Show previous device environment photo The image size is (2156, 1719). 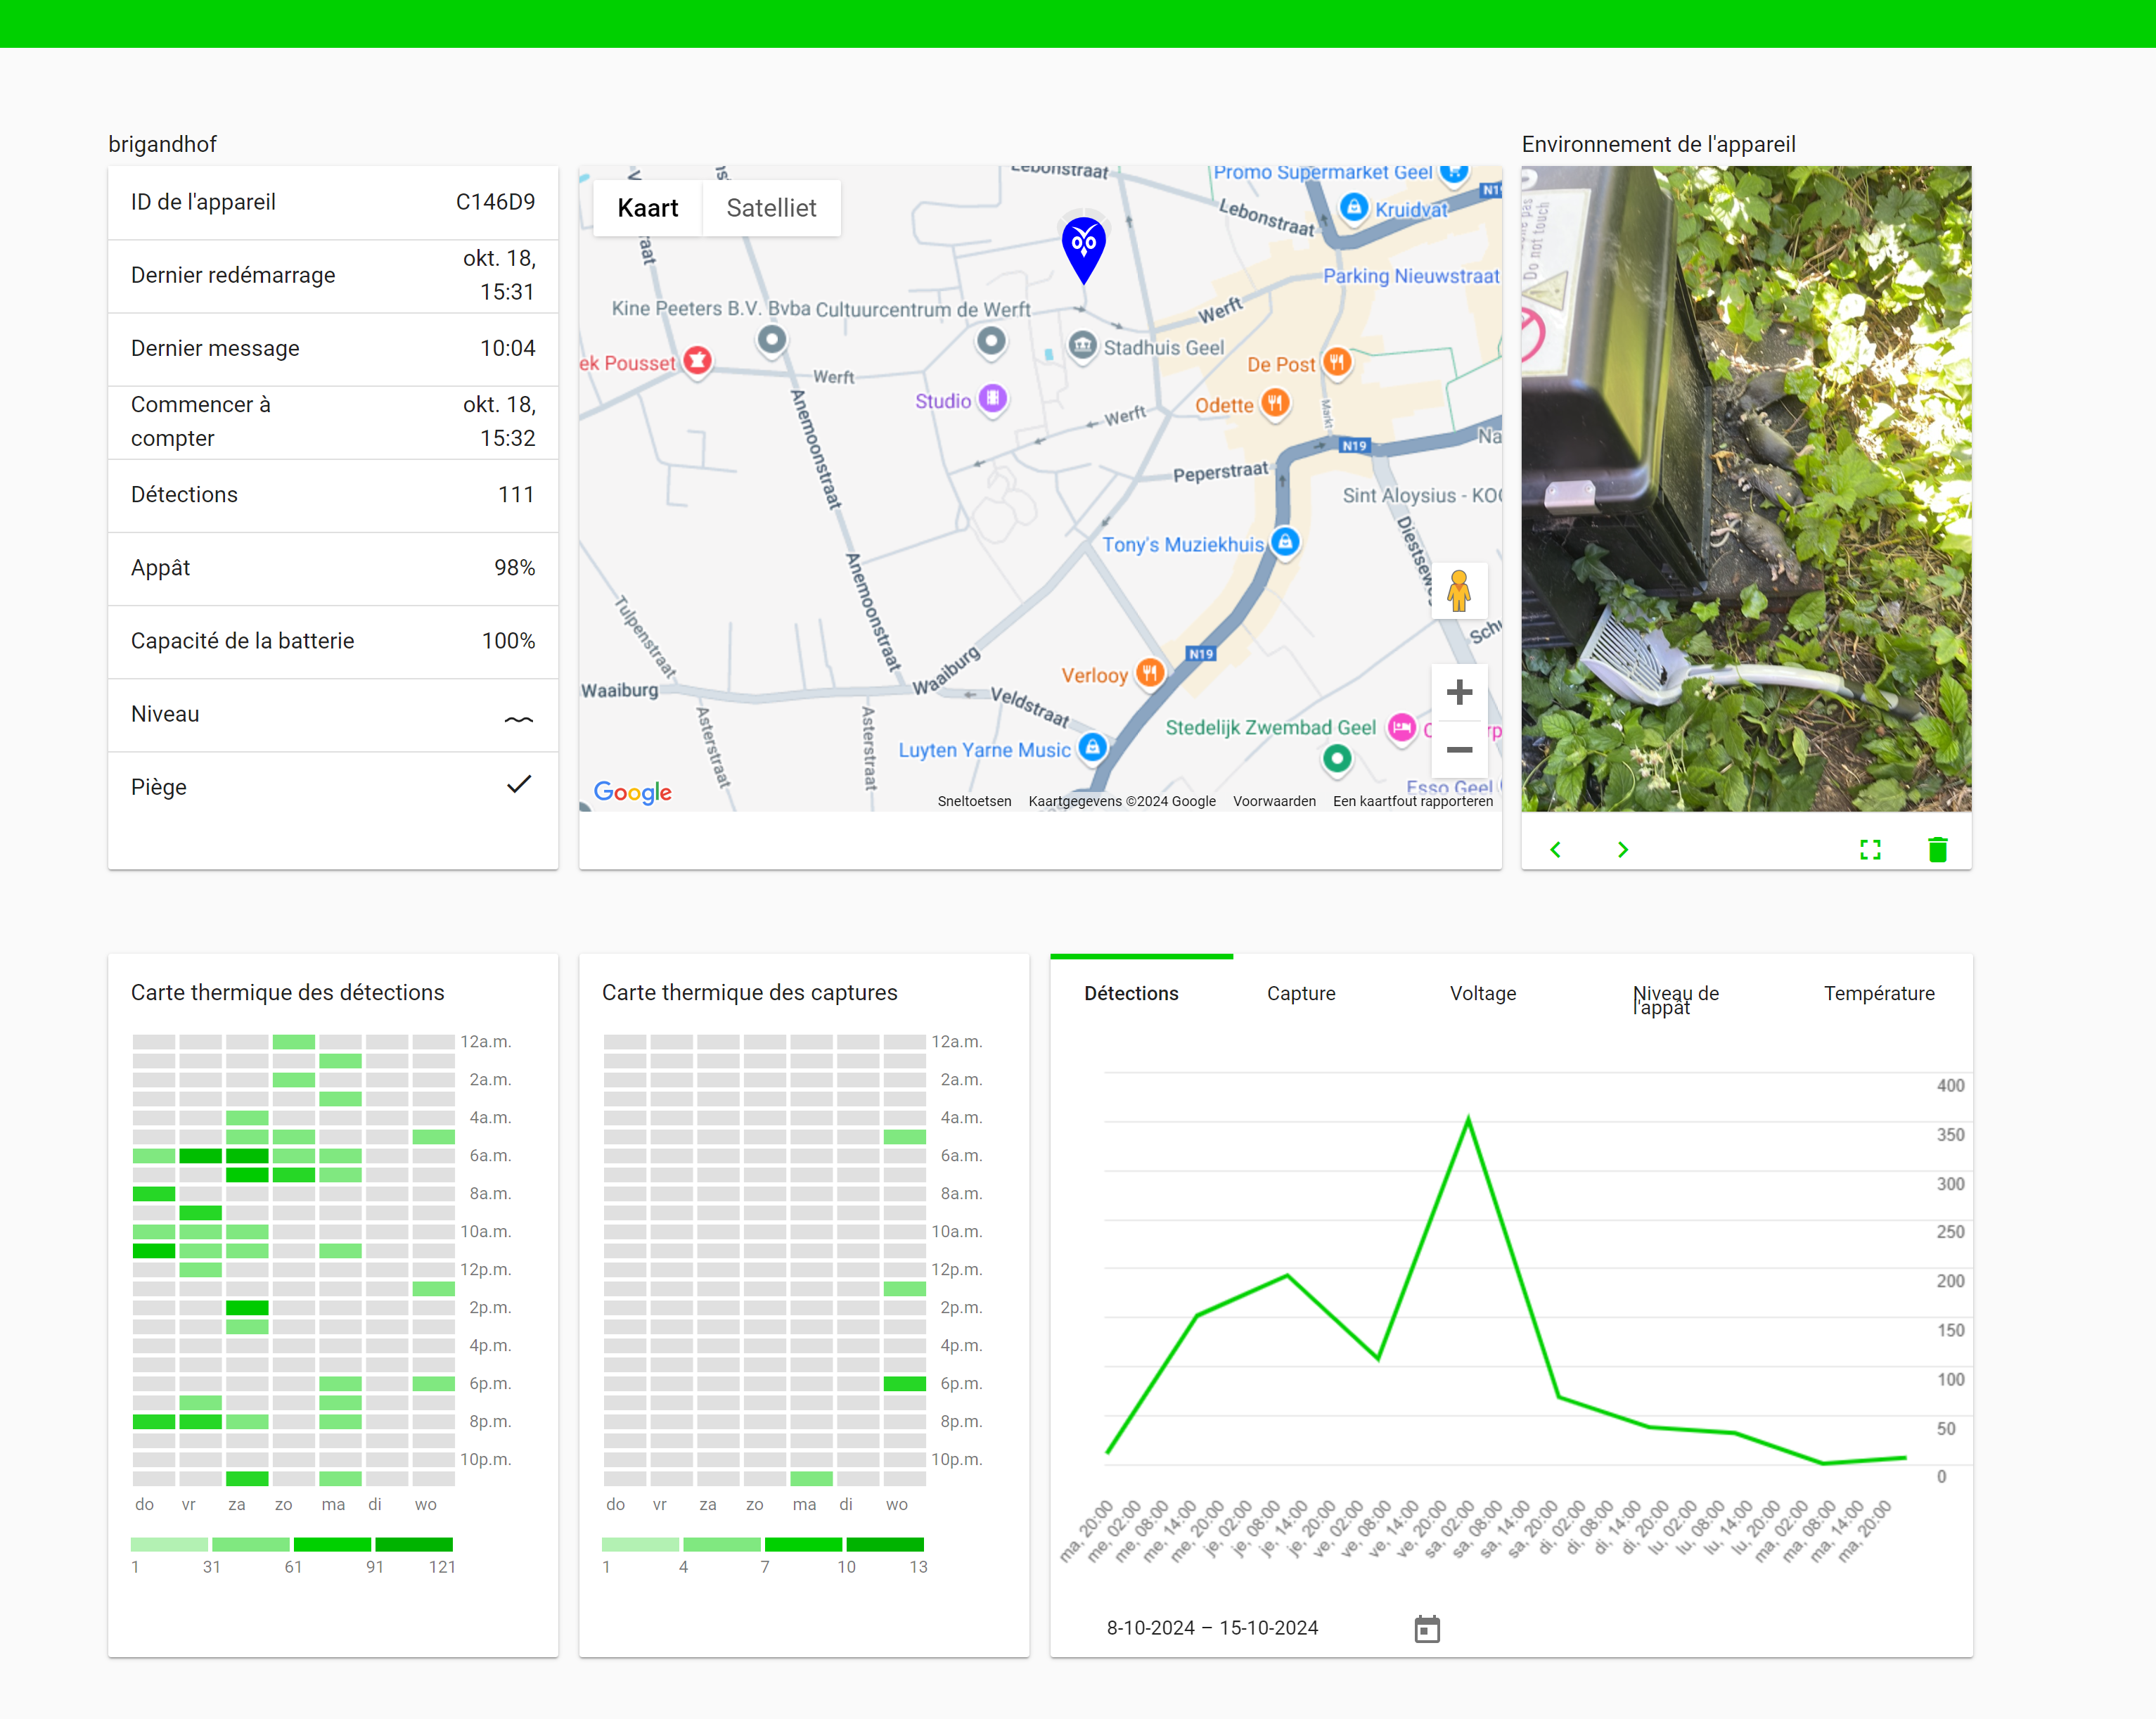[1555, 850]
